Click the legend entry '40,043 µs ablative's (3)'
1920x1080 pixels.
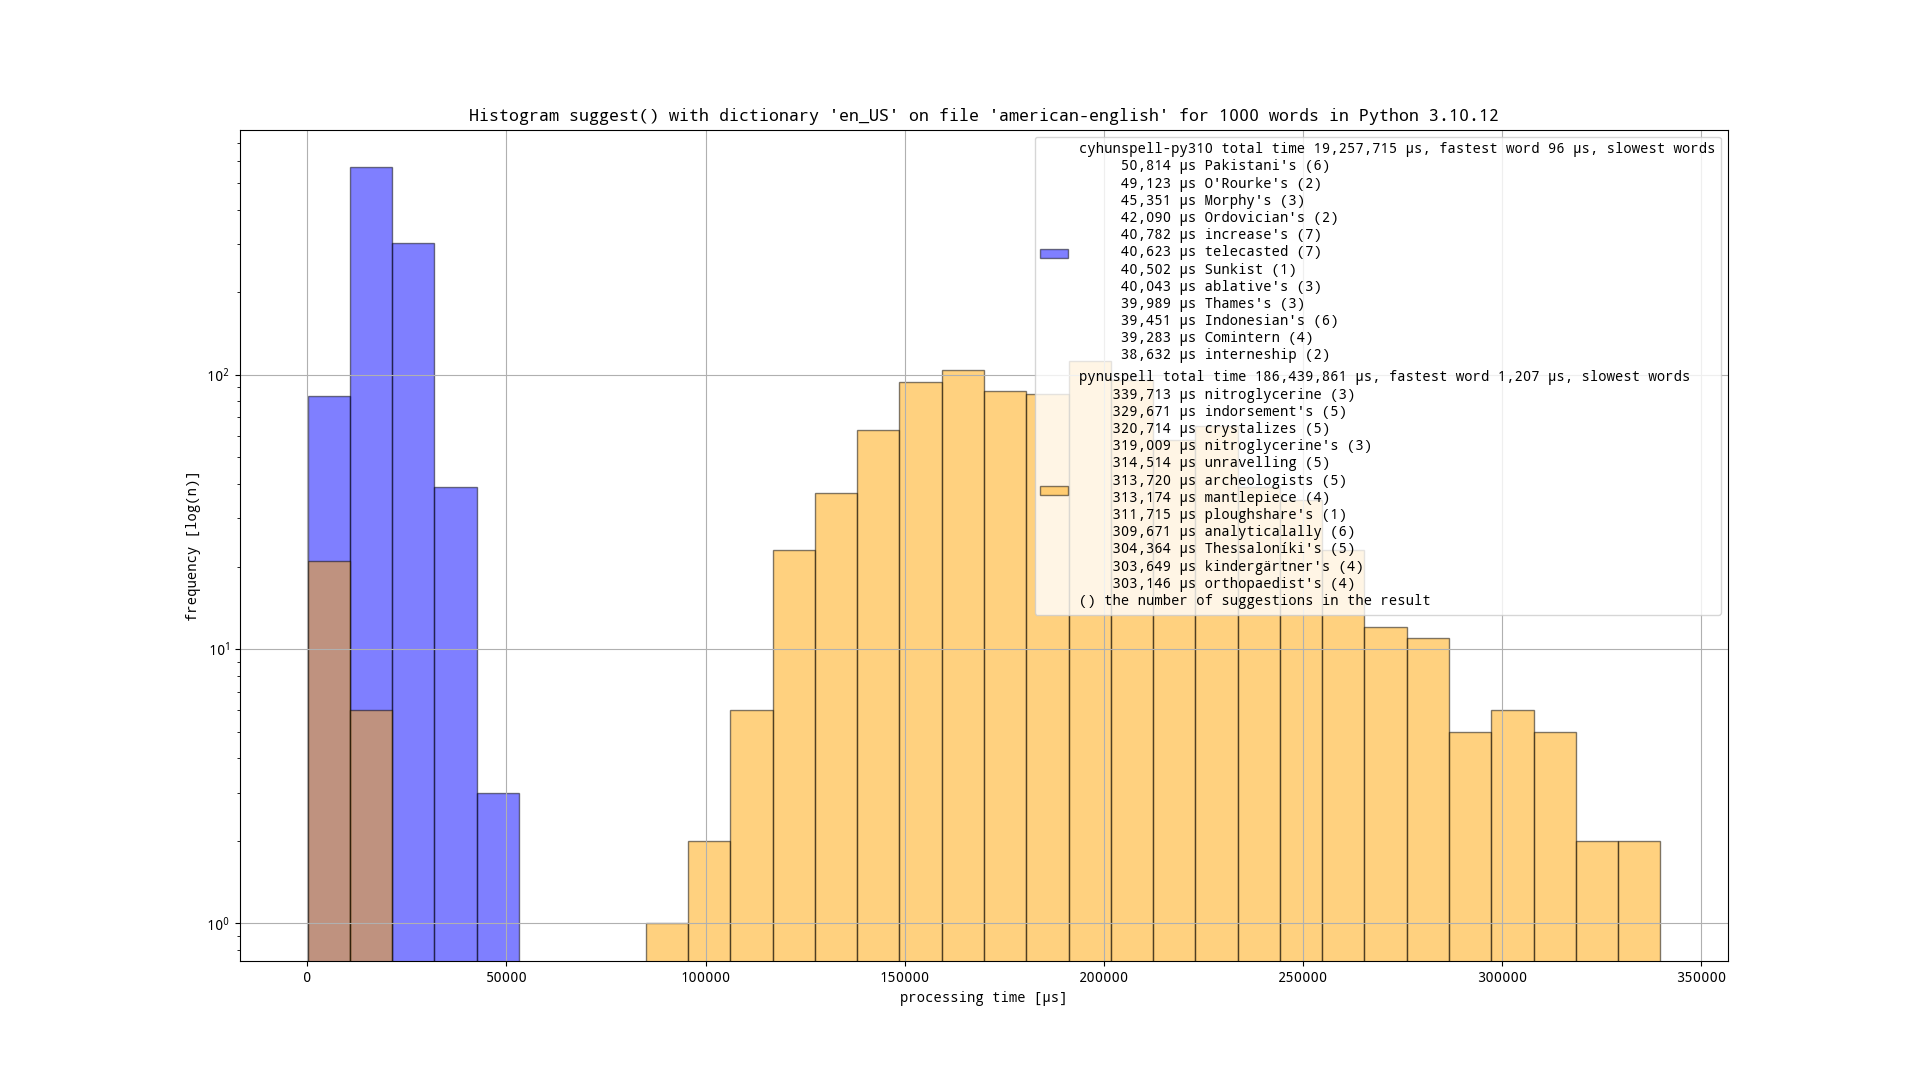coord(1221,286)
